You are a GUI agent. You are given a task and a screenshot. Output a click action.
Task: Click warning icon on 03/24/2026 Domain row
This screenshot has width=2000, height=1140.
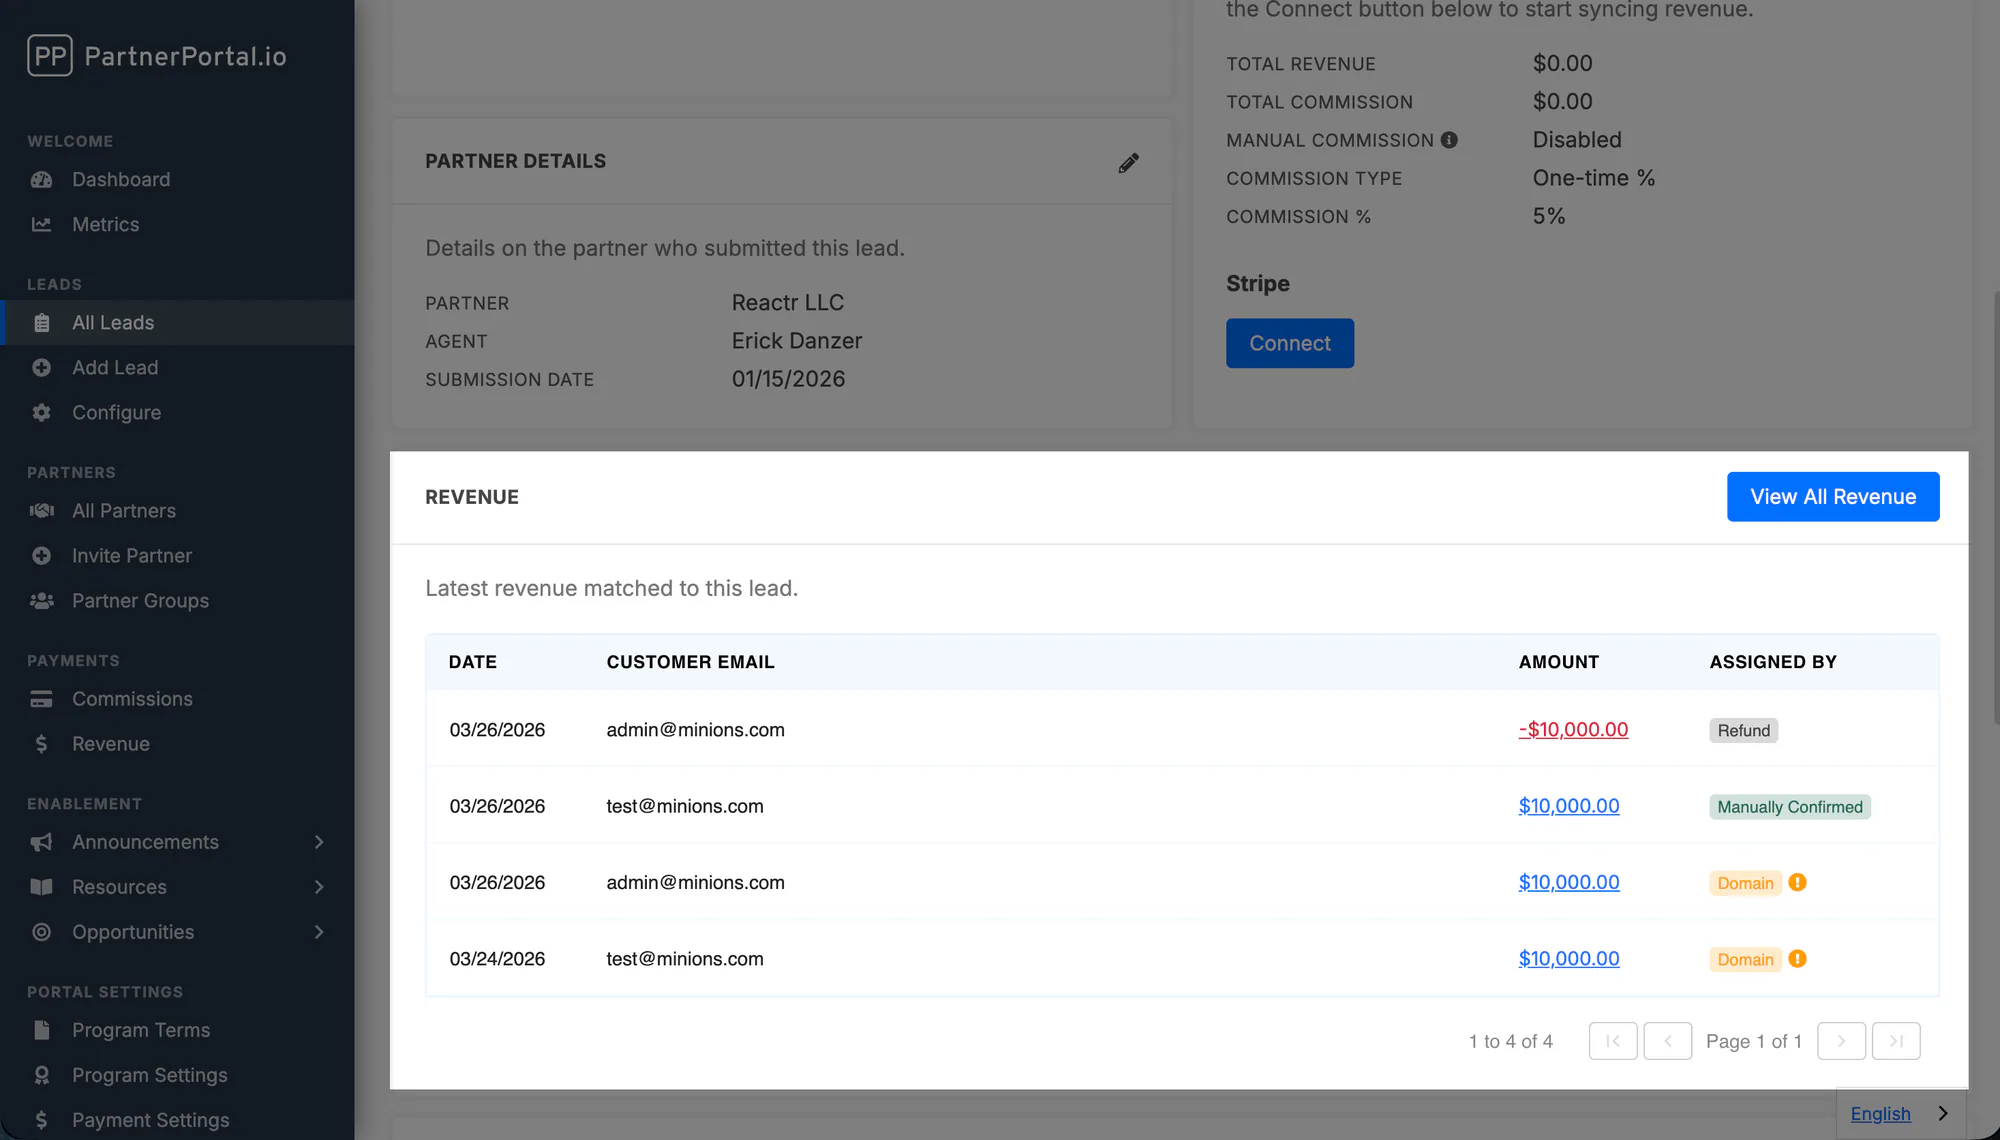(x=1797, y=959)
